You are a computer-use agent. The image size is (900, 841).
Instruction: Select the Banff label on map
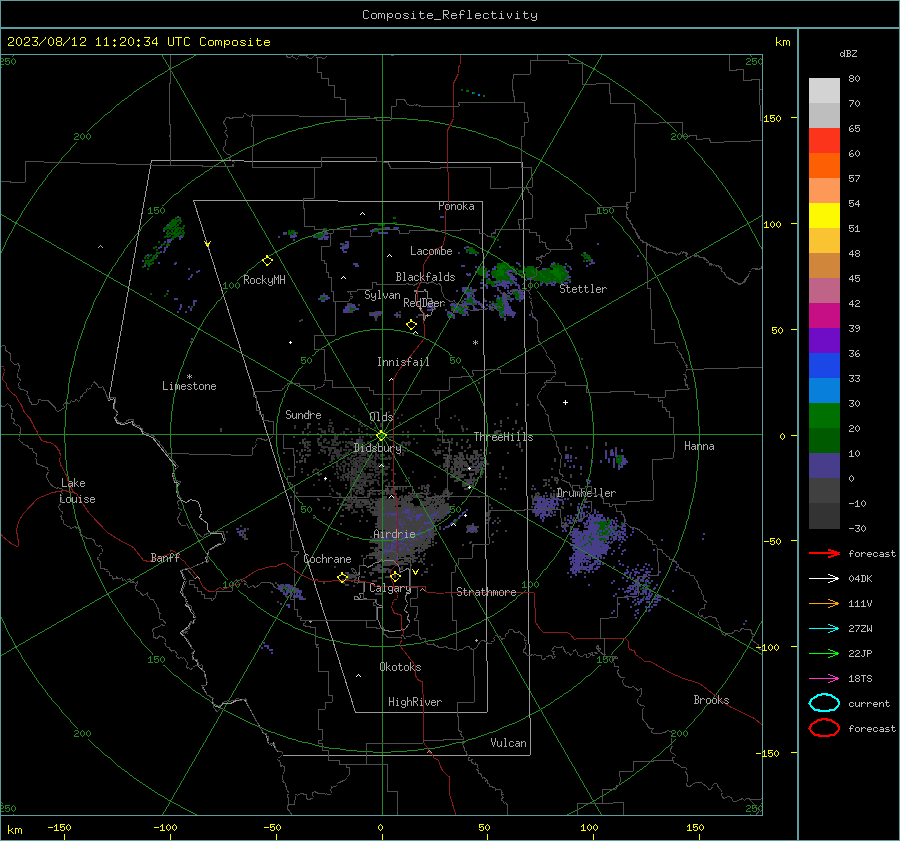(165, 557)
